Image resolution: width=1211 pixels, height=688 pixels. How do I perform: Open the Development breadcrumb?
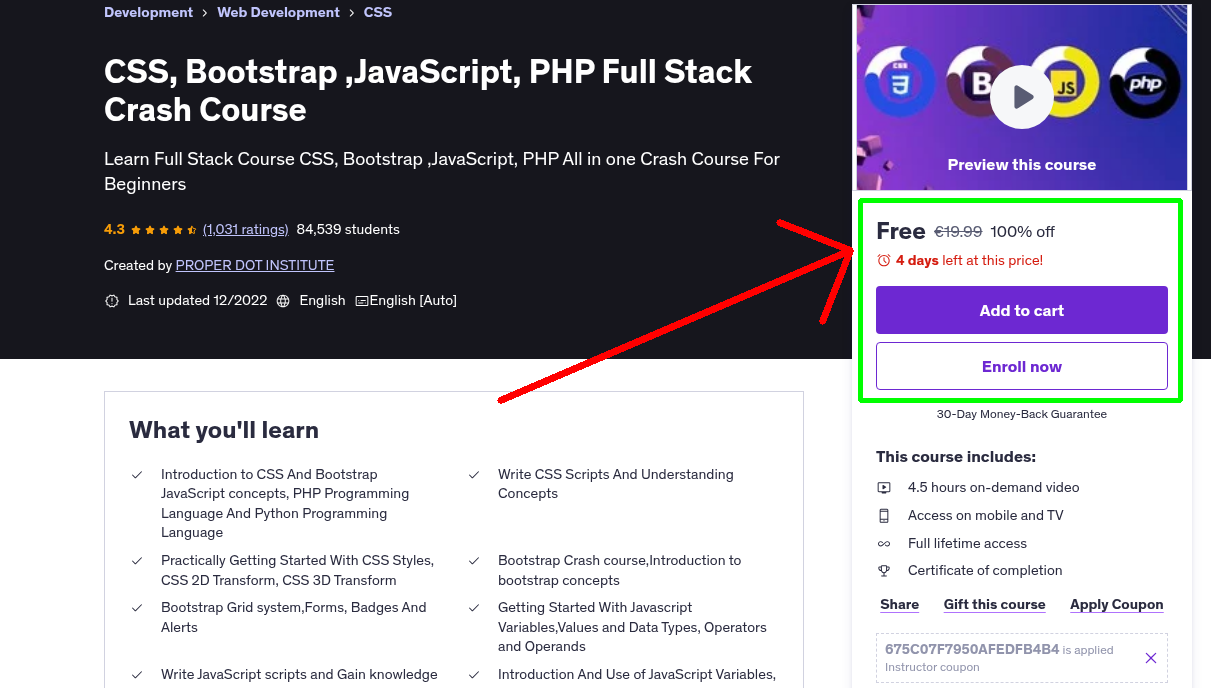pos(148,13)
